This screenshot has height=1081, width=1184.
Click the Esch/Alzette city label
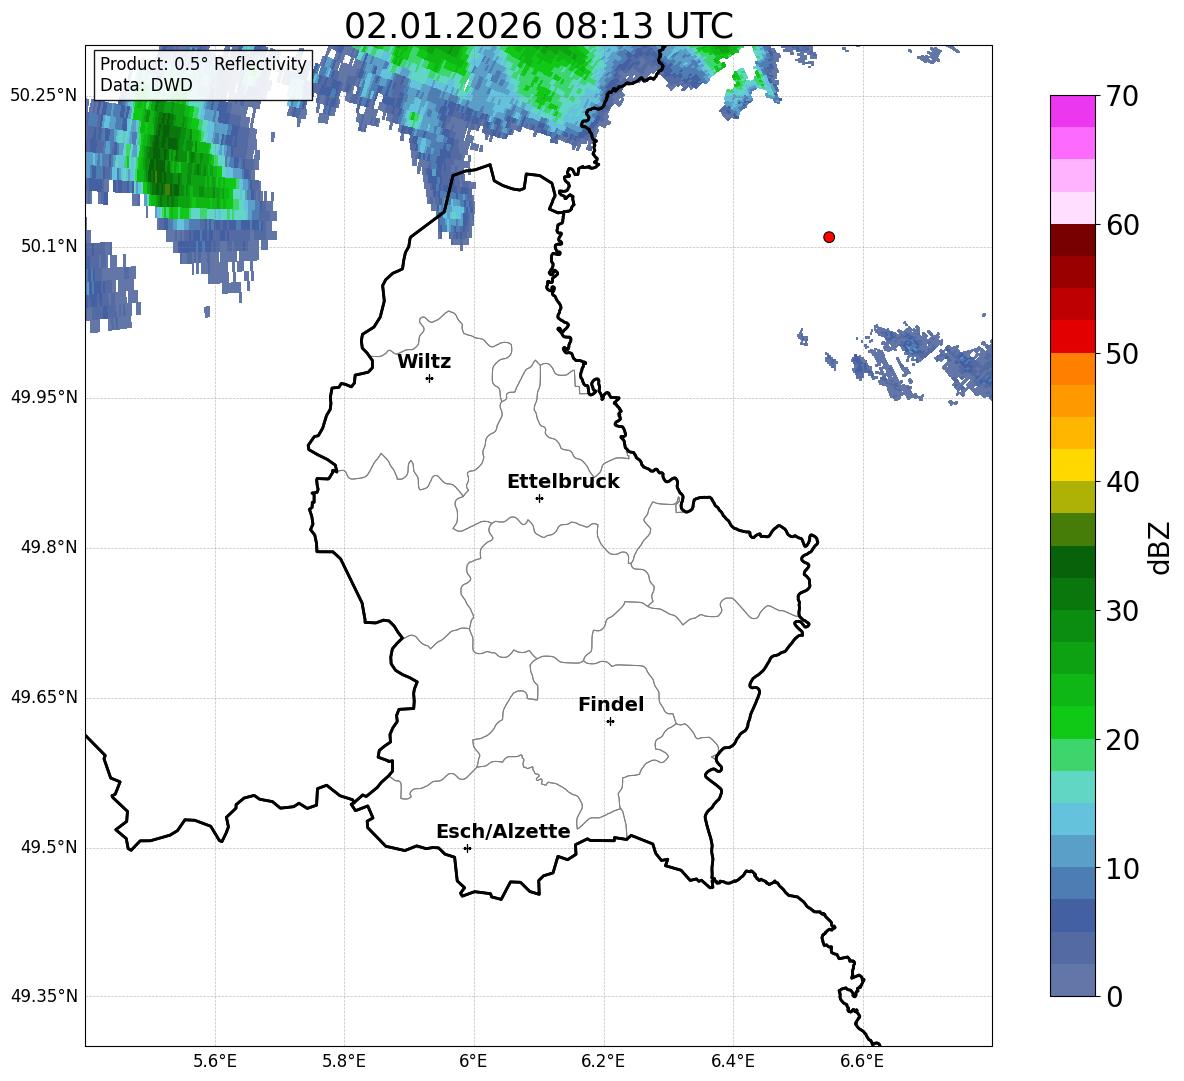503,831
